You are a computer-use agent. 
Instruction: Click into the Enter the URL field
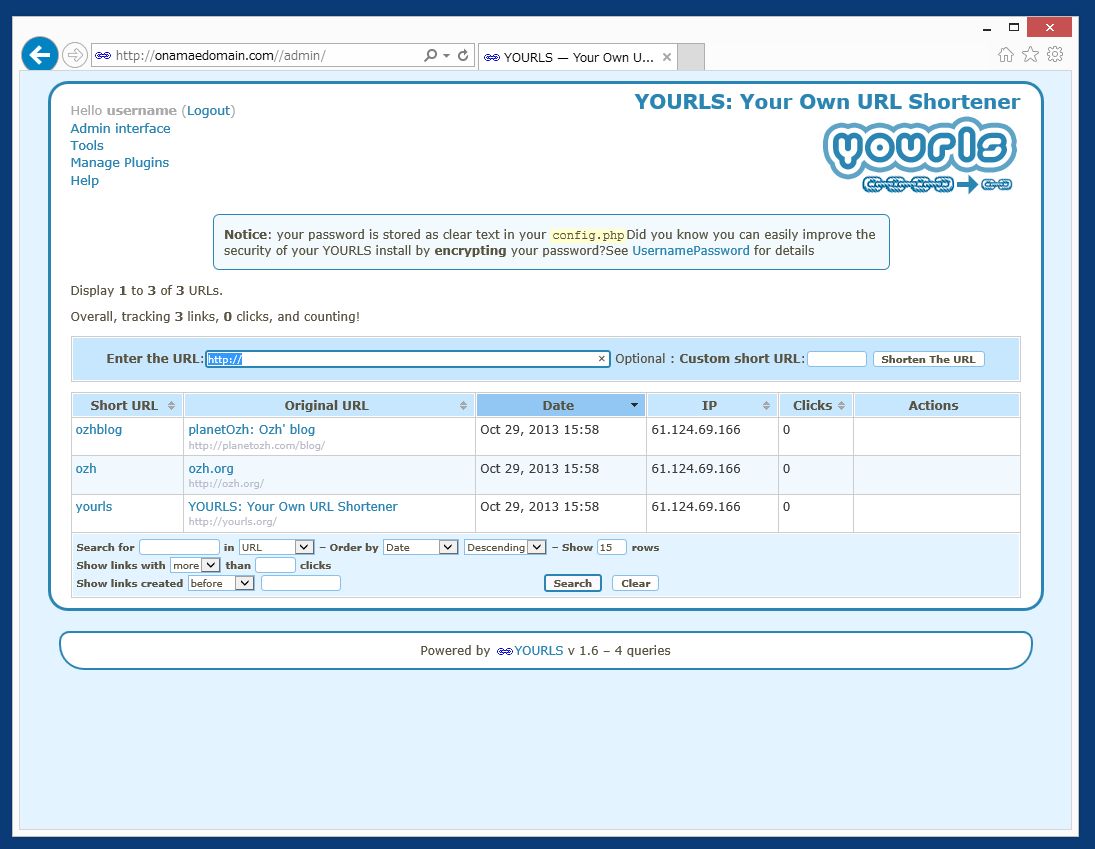point(407,359)
